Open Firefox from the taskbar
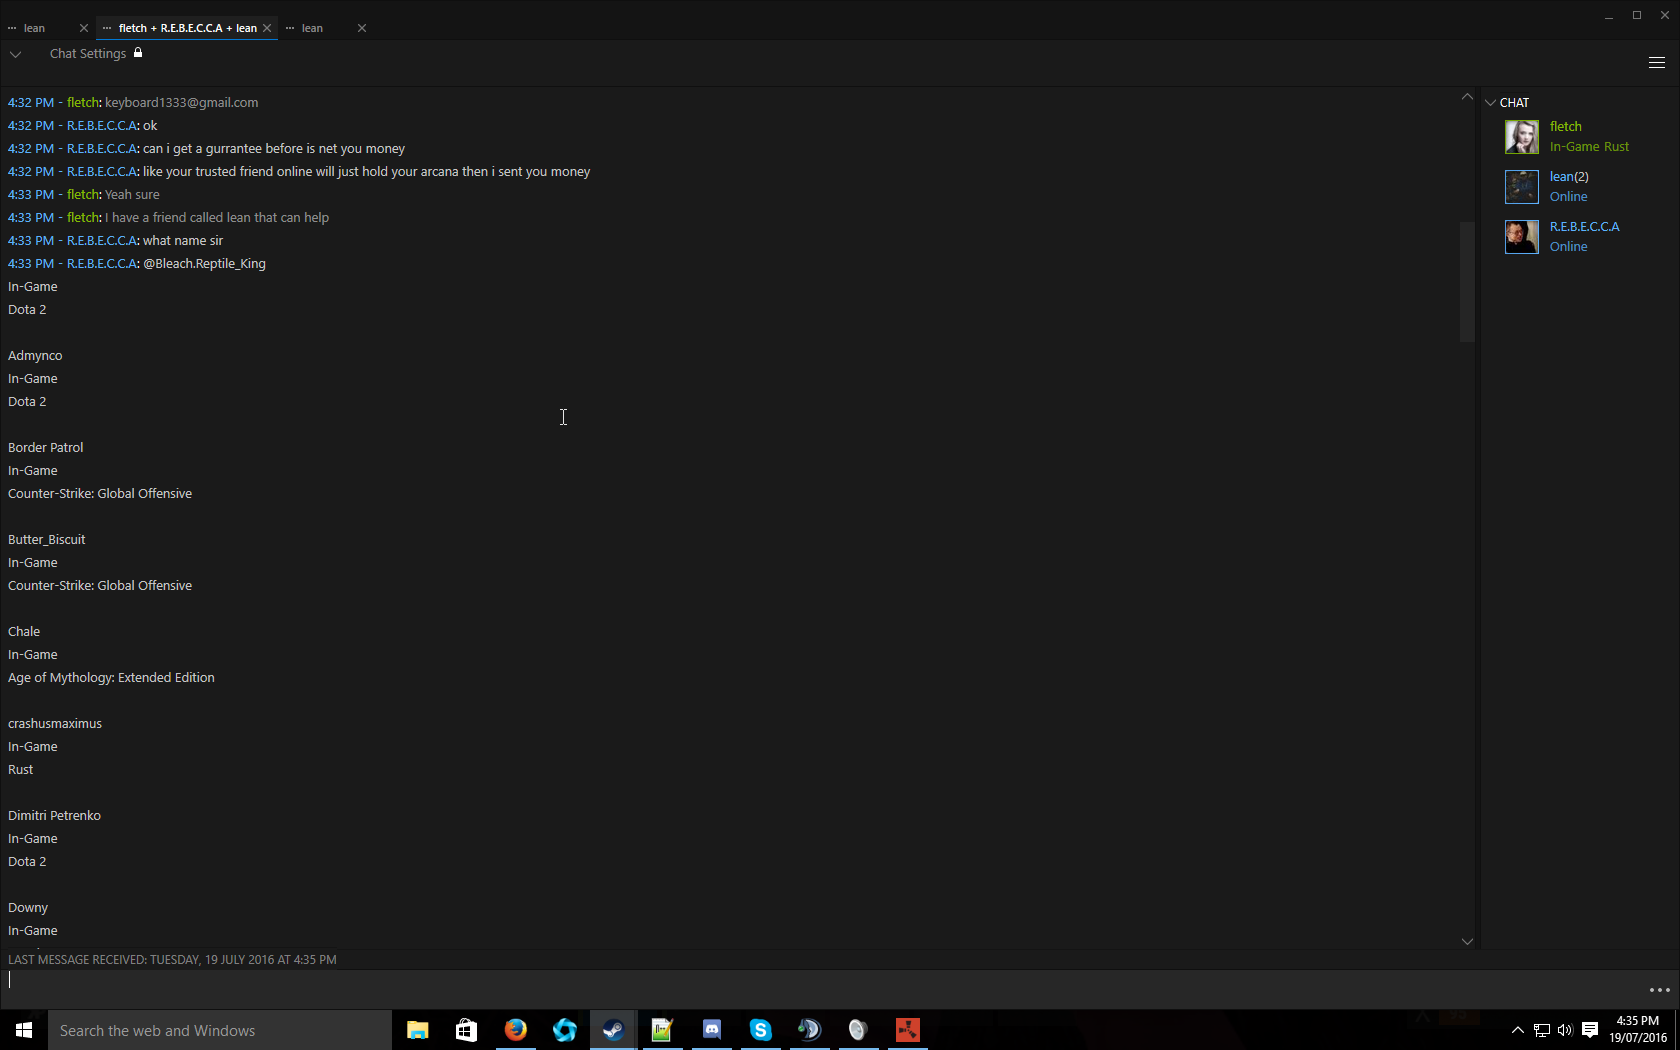The image size is (1680, 1050). point(515,1030)
